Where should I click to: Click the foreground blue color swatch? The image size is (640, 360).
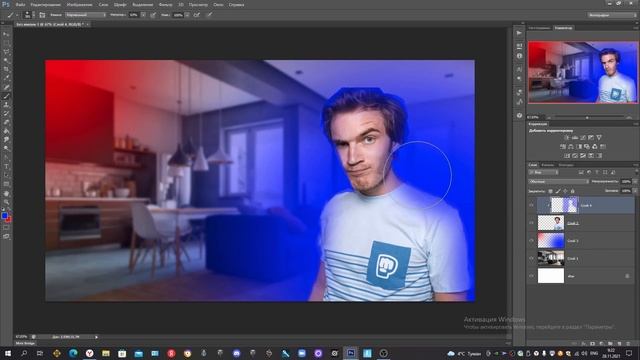pos(4,216)
